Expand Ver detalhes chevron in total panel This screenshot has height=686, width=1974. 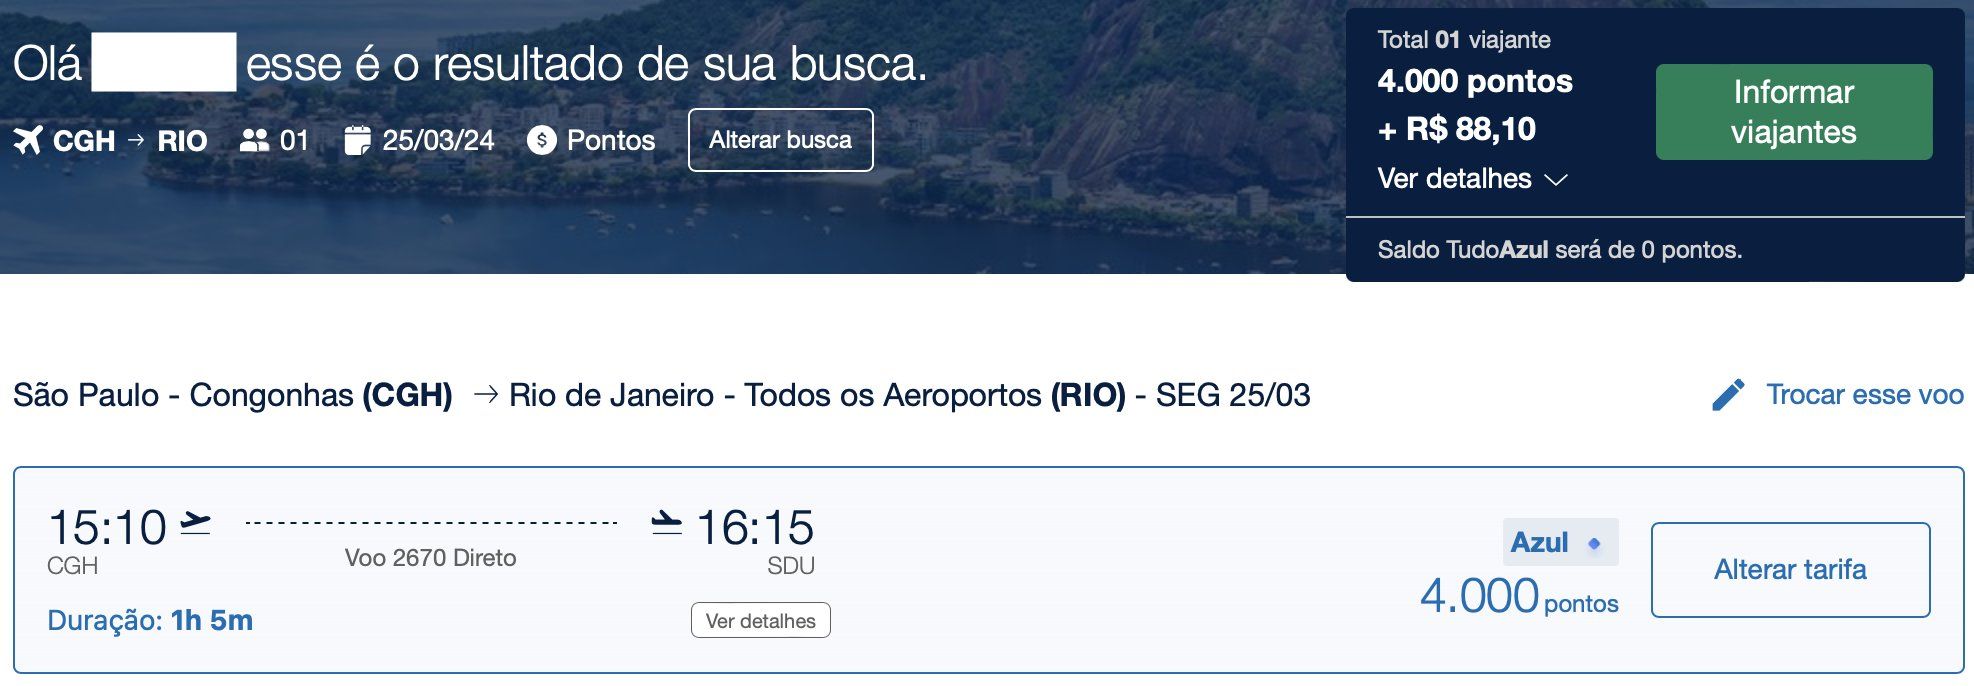(1555, 180)
